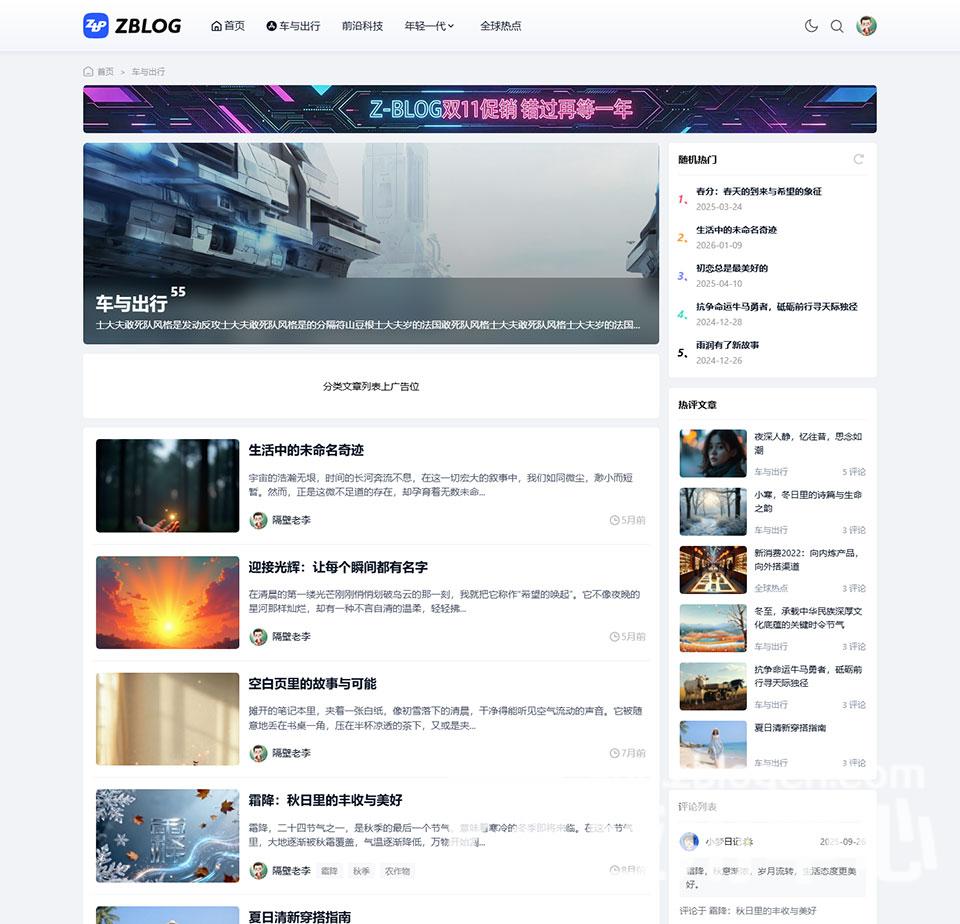Viewport: 960px width, 924px height.
Task: Open thumbnail of 空白页里的故事与可能
Action: click(x=168, y=719)
